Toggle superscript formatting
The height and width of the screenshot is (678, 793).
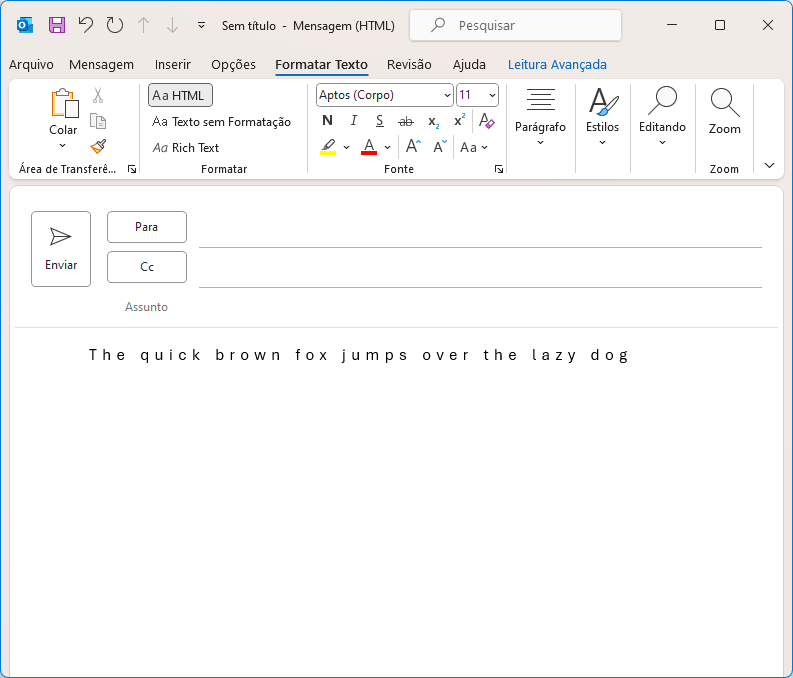point(459,121)
